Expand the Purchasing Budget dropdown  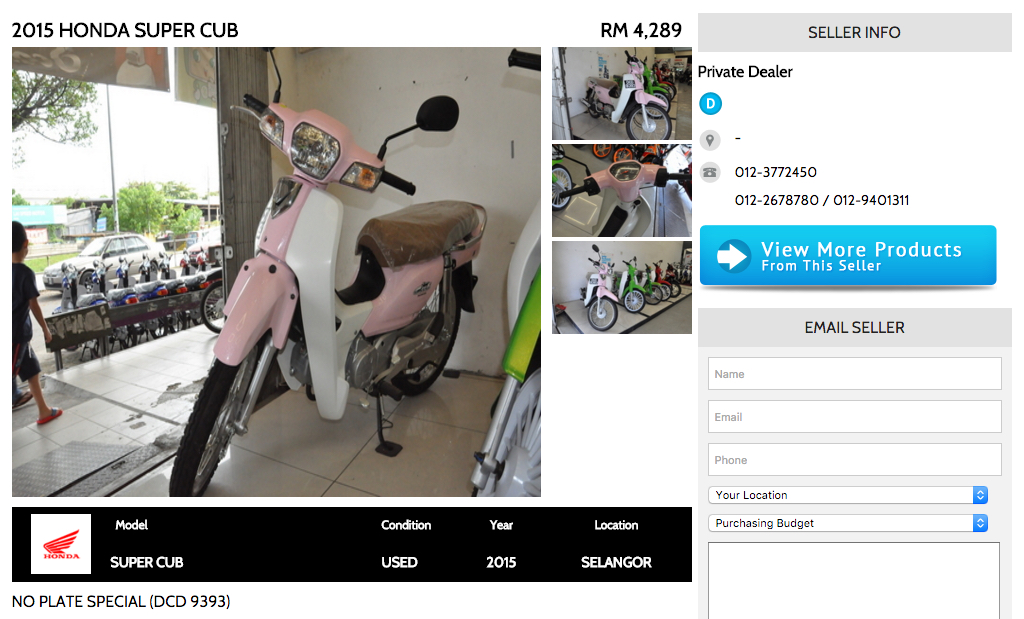(848, 523)
